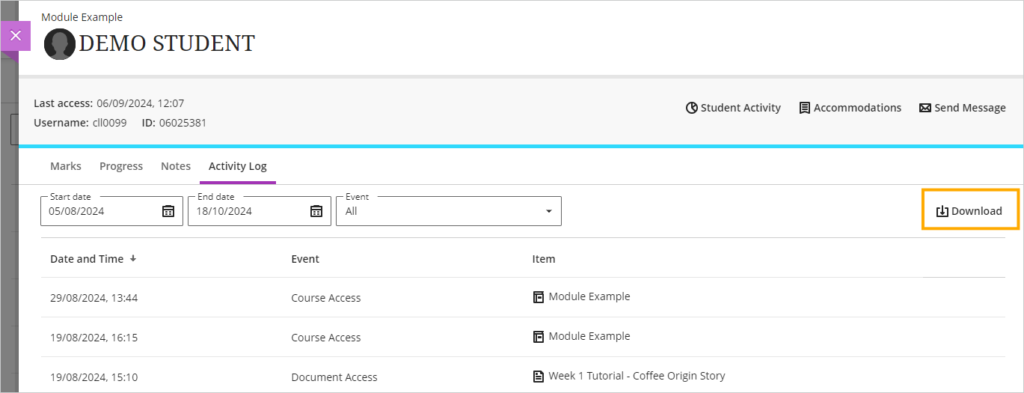Switch to the Marks tab
Screen dimensions: 1024x393
[66, 166]
